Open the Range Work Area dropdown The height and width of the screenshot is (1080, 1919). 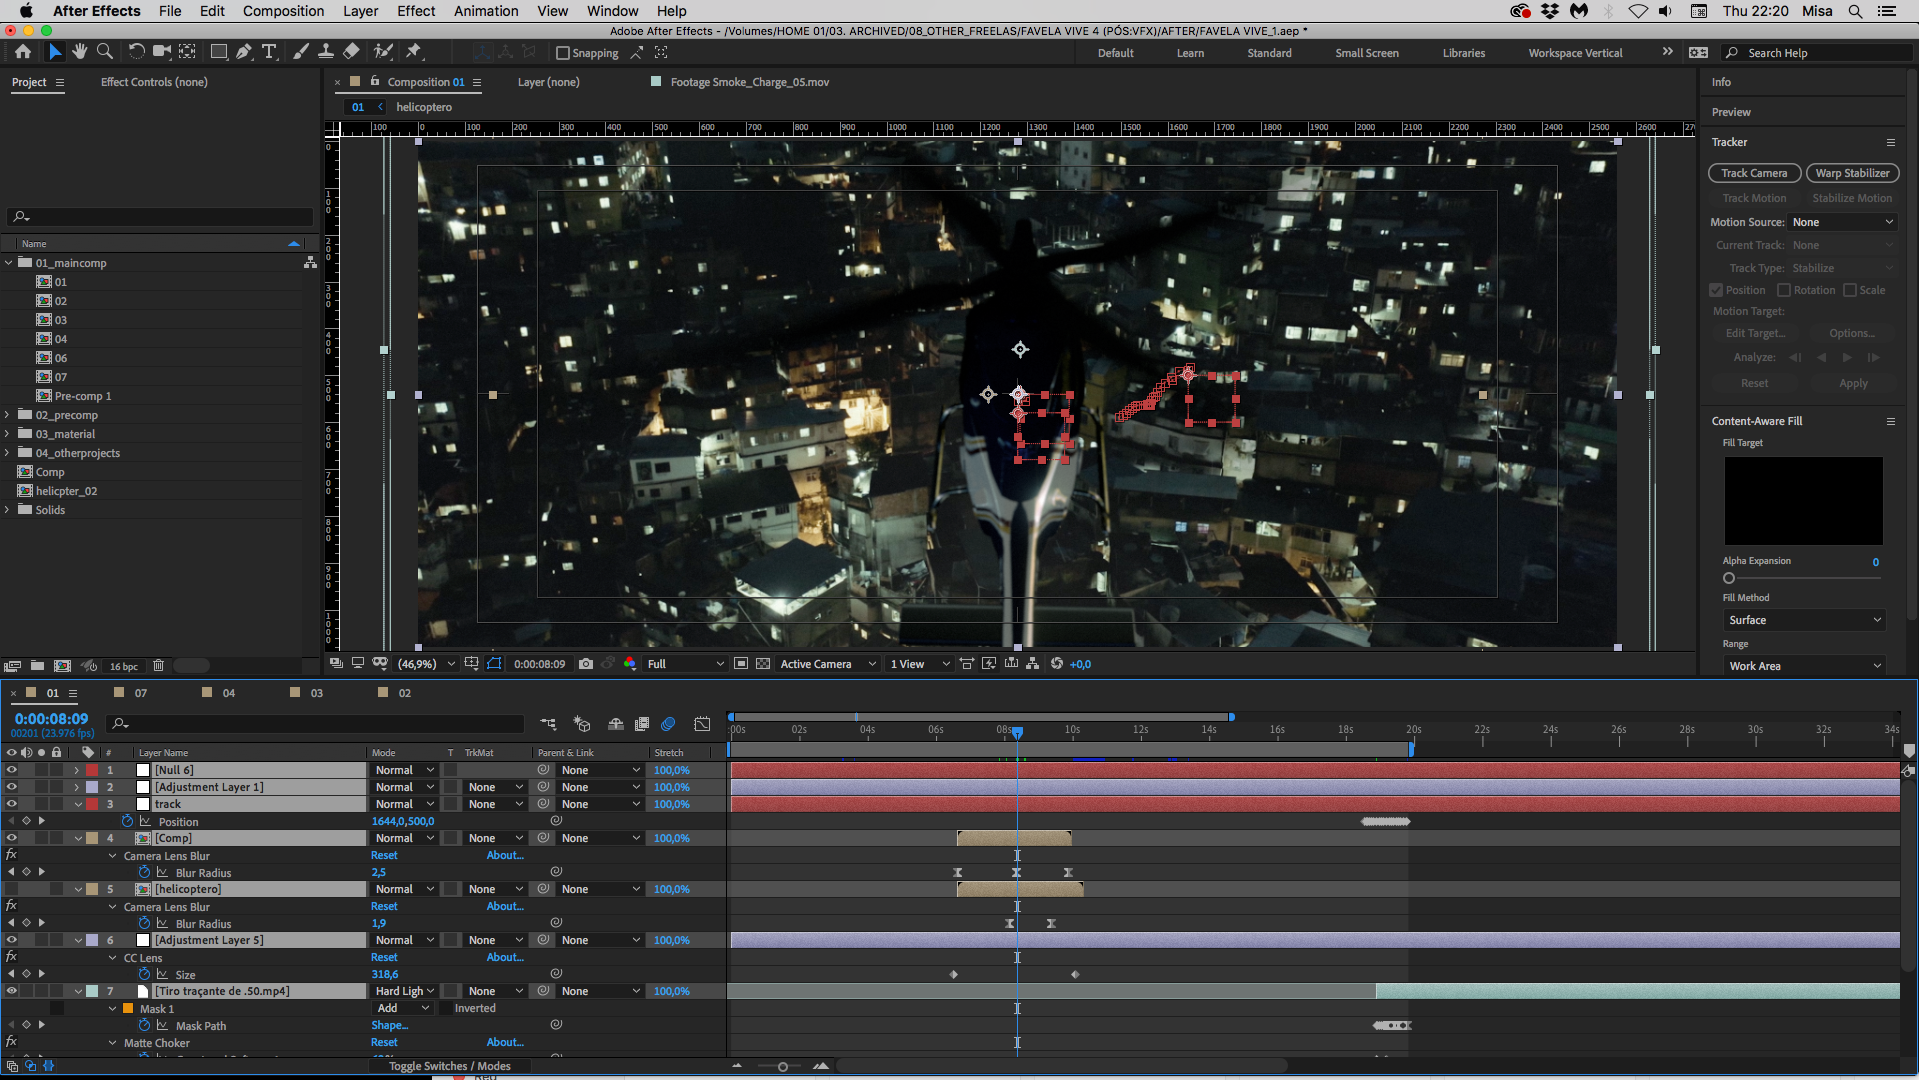[1805, 666]
